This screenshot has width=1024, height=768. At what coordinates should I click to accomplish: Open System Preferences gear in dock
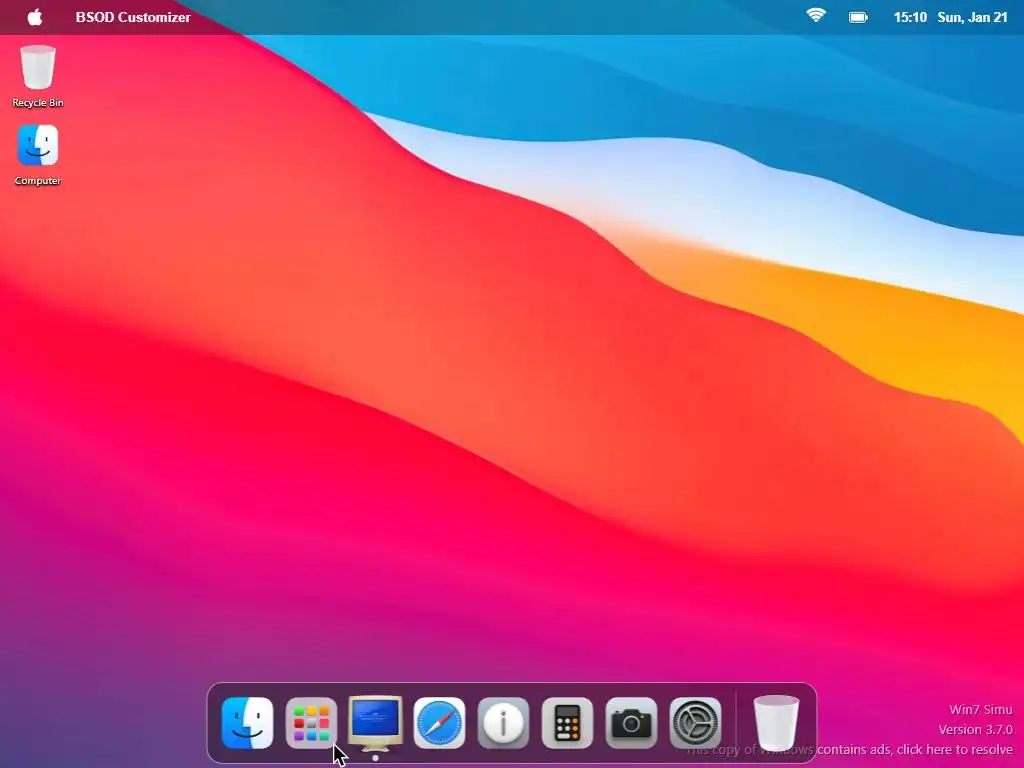point(696,723)
